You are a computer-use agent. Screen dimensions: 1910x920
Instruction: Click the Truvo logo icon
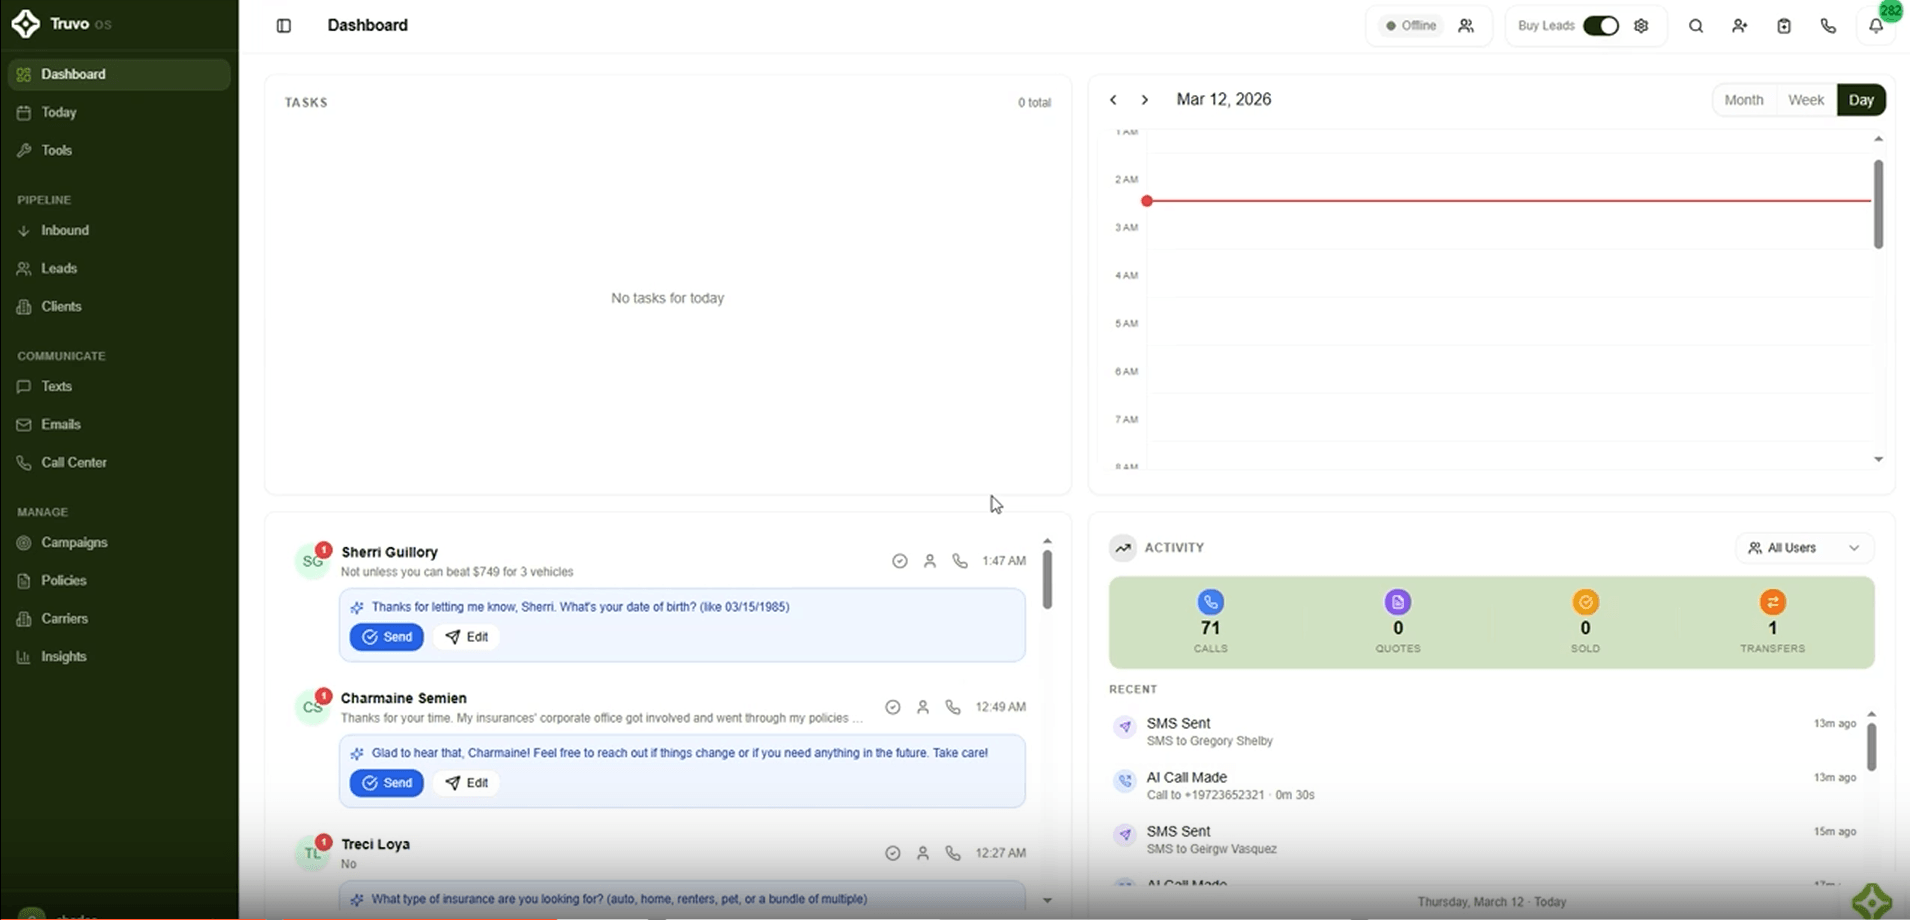(25, 24)
